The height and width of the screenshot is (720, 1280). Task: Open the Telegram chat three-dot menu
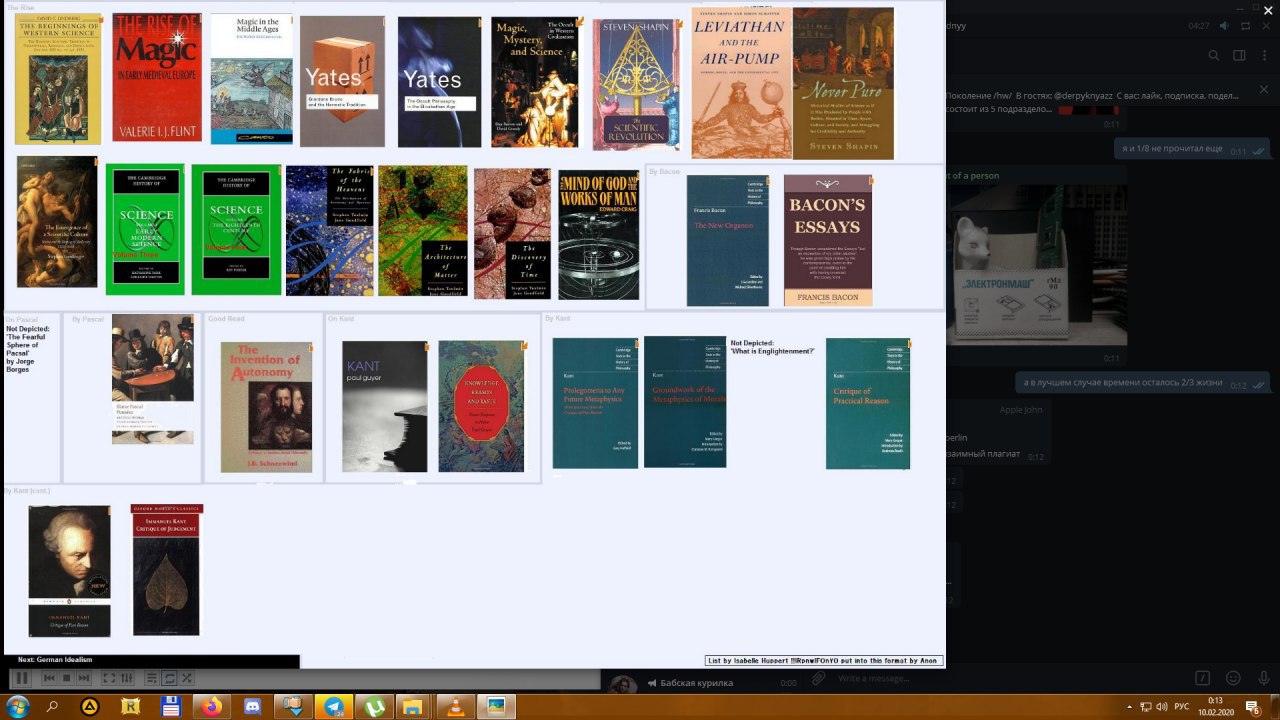1263,56
